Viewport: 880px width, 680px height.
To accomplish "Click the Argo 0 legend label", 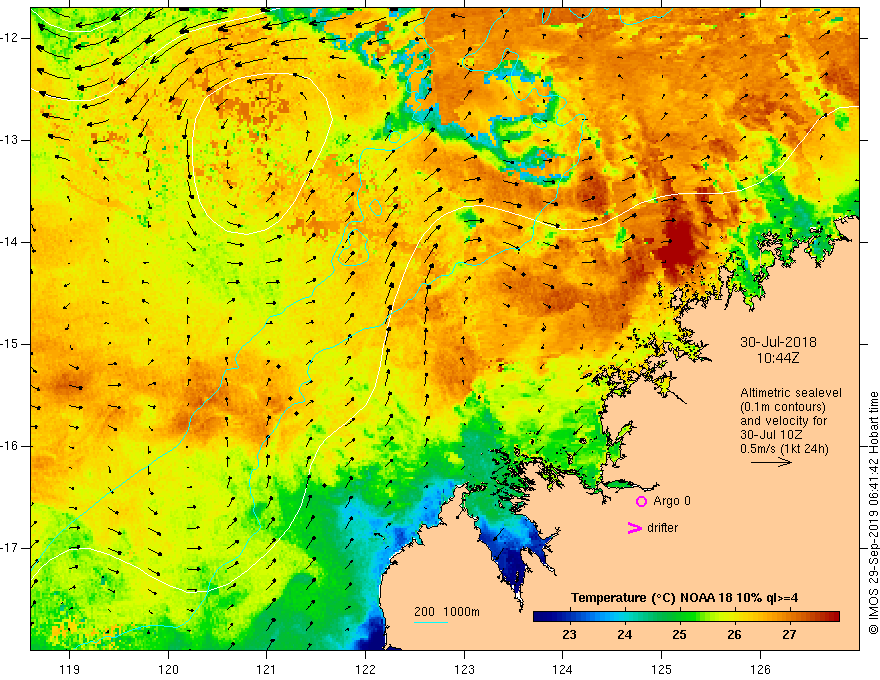I will (672, 501).
